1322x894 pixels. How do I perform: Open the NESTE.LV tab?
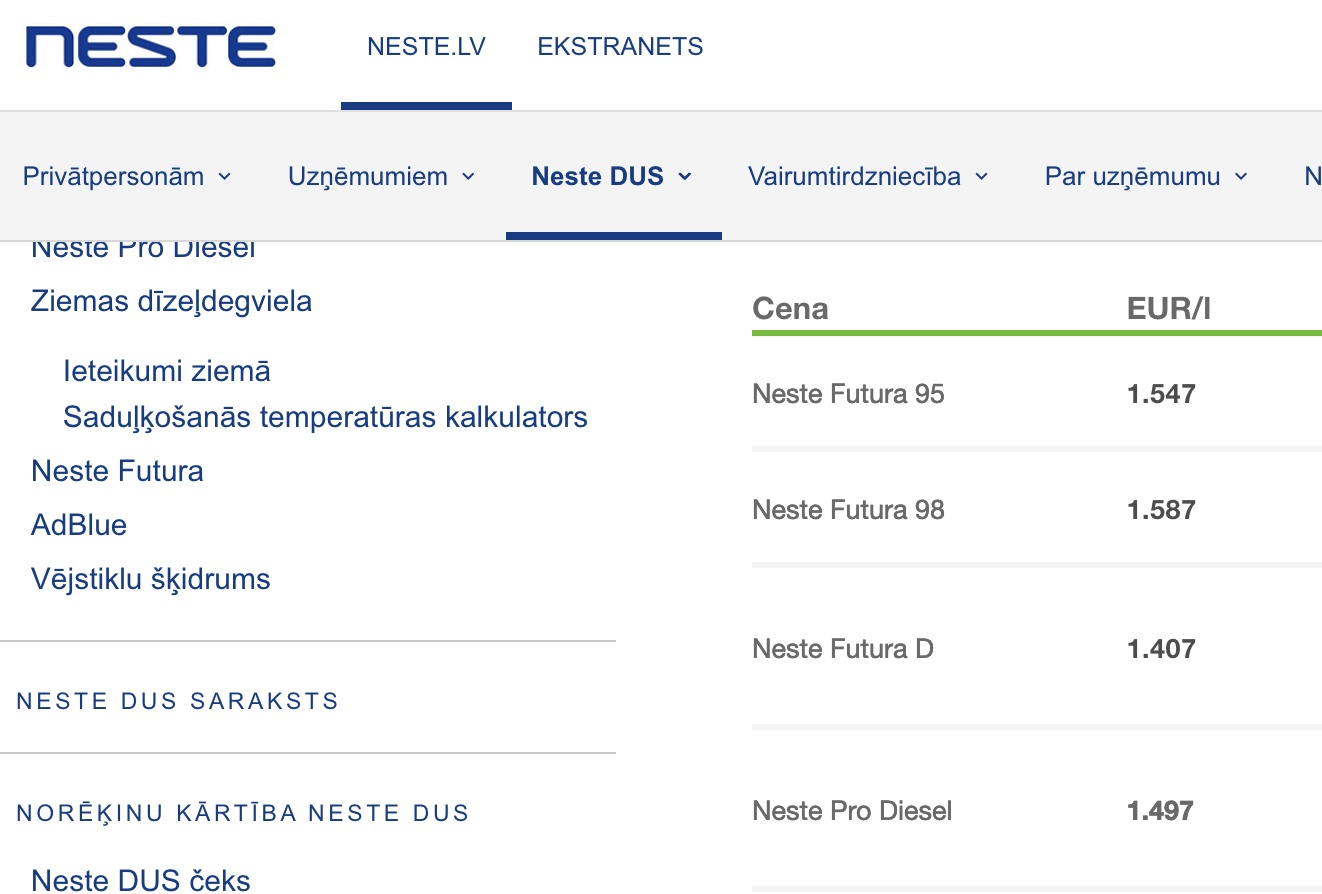(426, 47)
